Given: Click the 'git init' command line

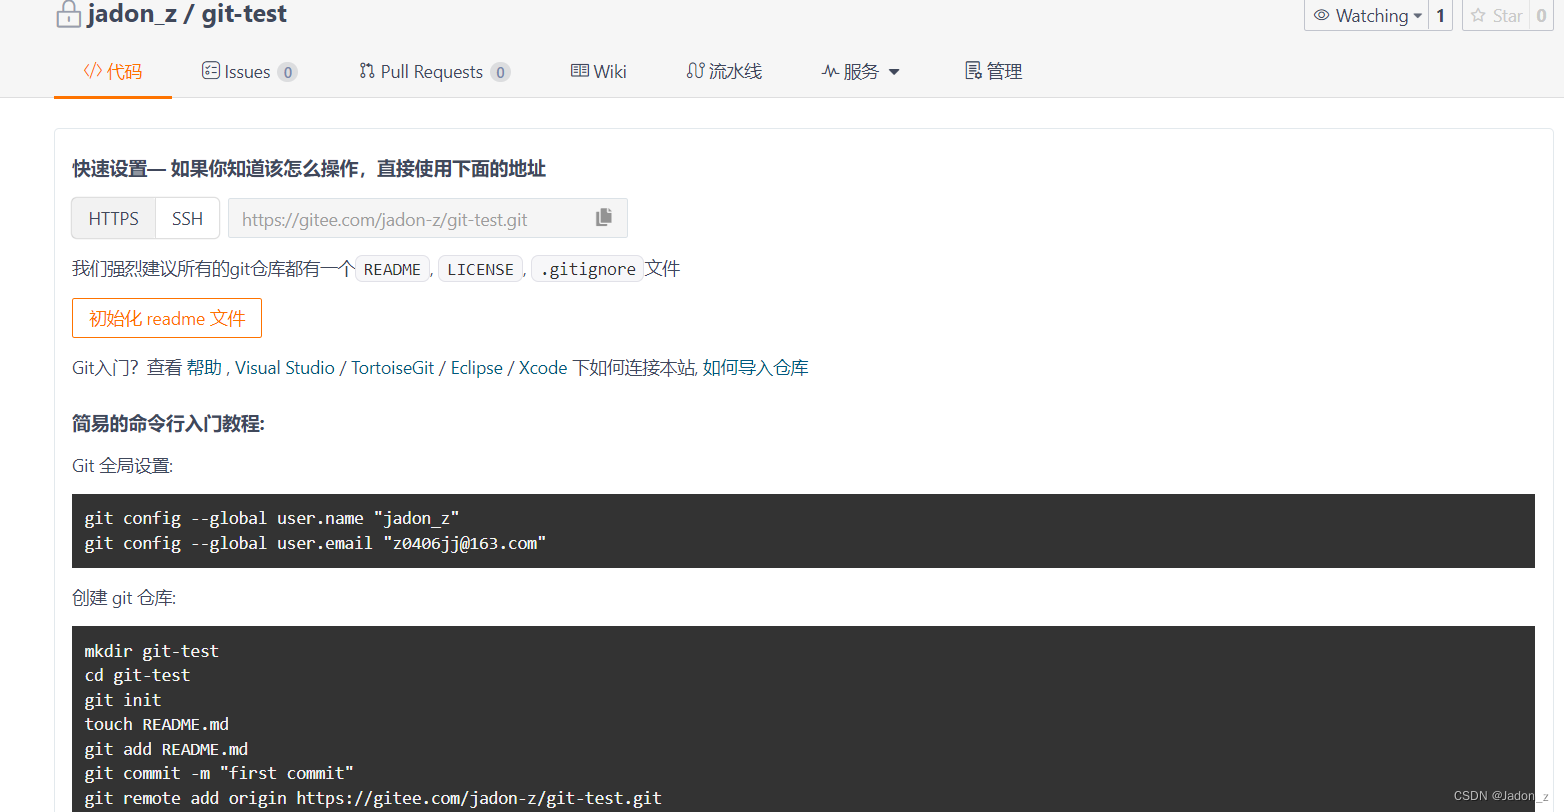Looking at the screenshot, I should tap(123, 700).
